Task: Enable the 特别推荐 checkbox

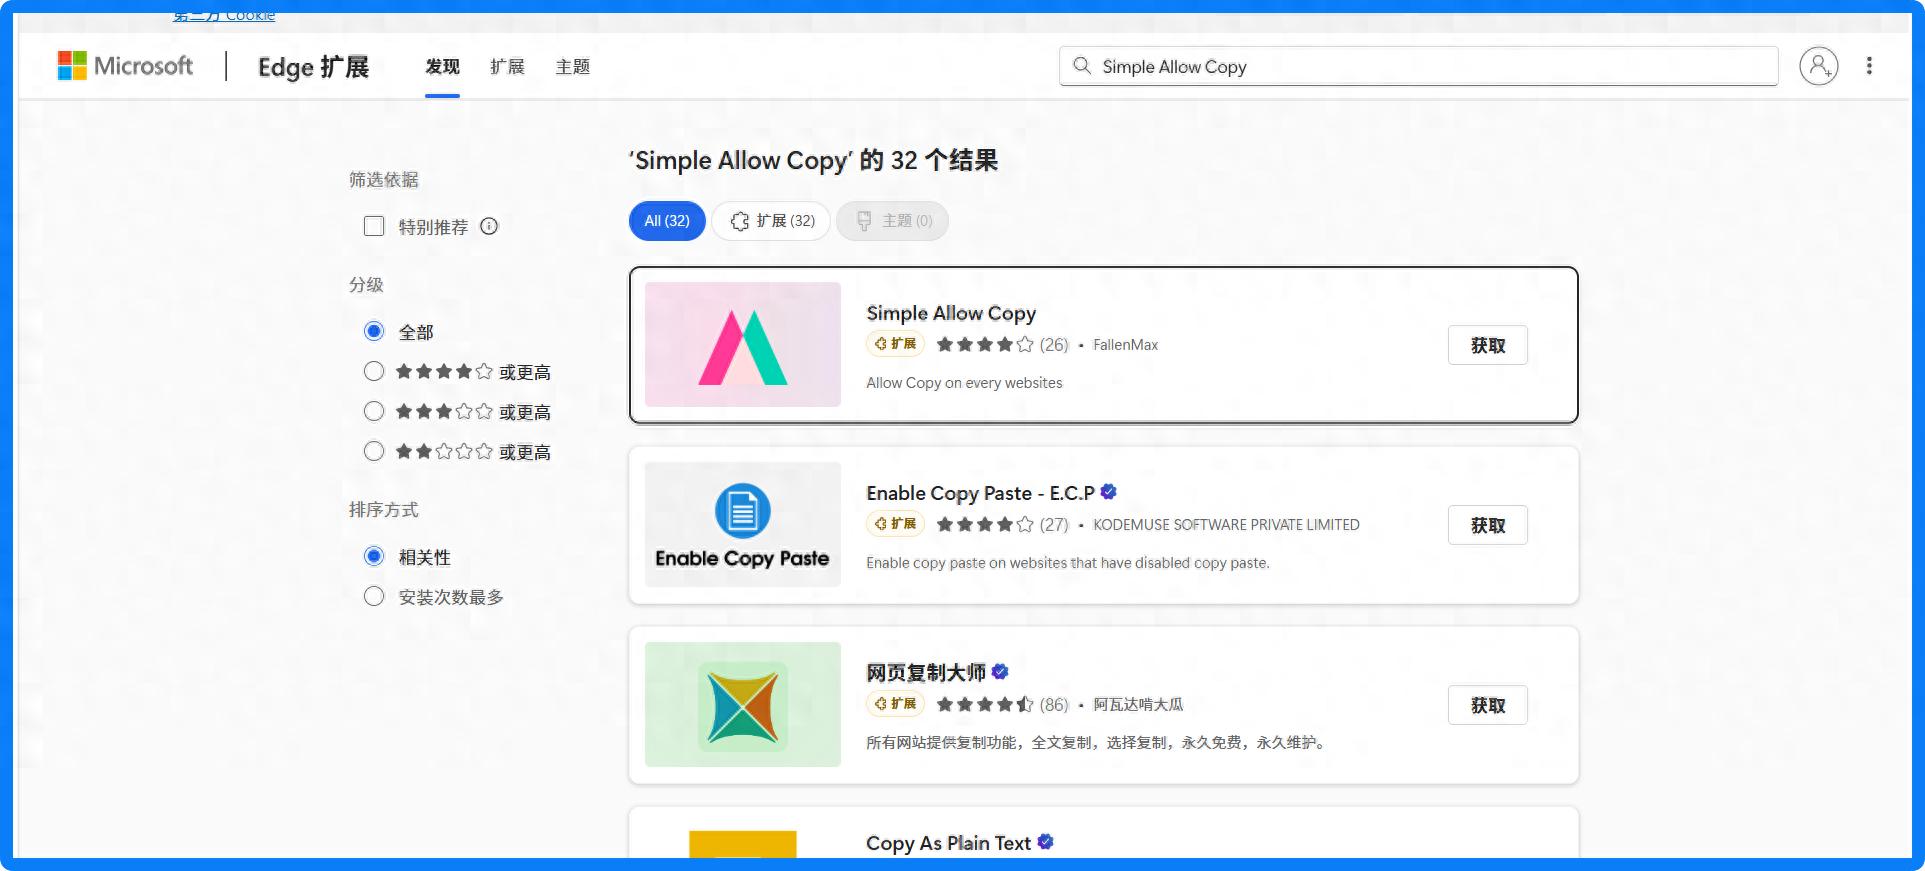Action: (x=374, y=226)
